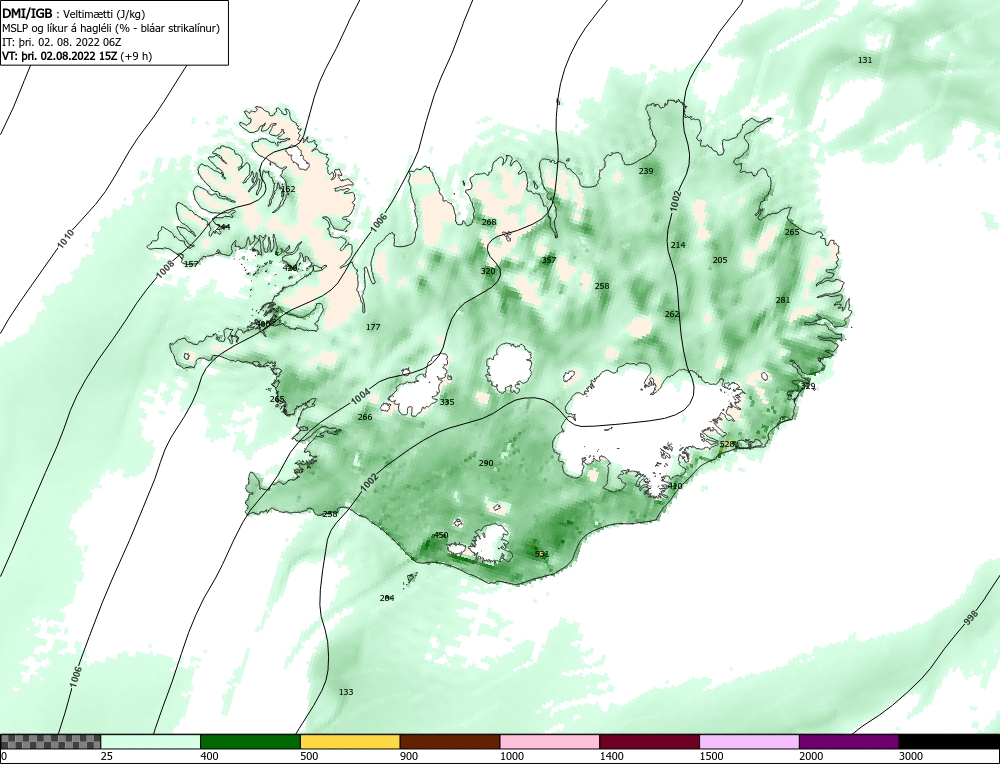The height and width of the screenshot is (764, 1000).
Task: Click the map value "205"
Action: click(720, 260)
